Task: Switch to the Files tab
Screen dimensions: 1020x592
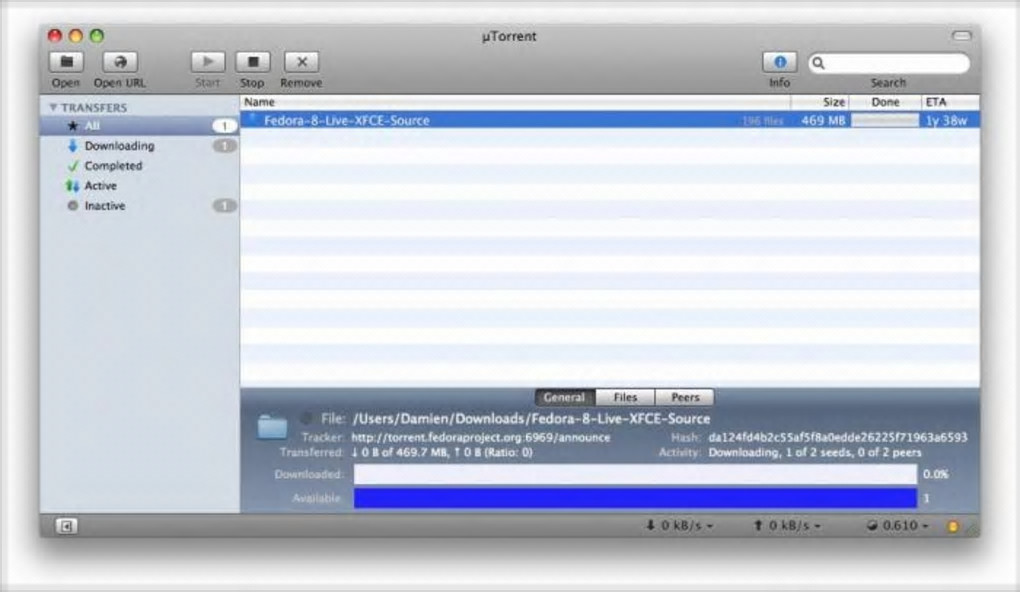Action: coord(624,397)
